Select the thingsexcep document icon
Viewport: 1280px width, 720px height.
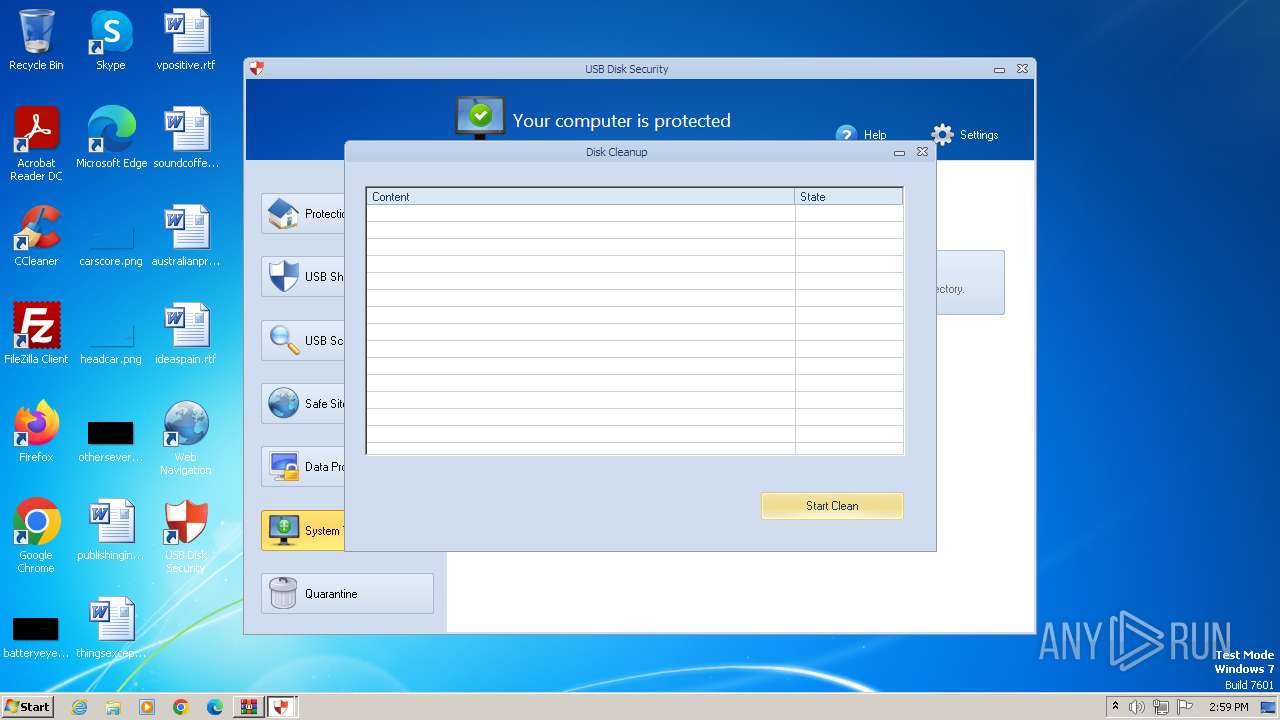[x=110, y=628]
